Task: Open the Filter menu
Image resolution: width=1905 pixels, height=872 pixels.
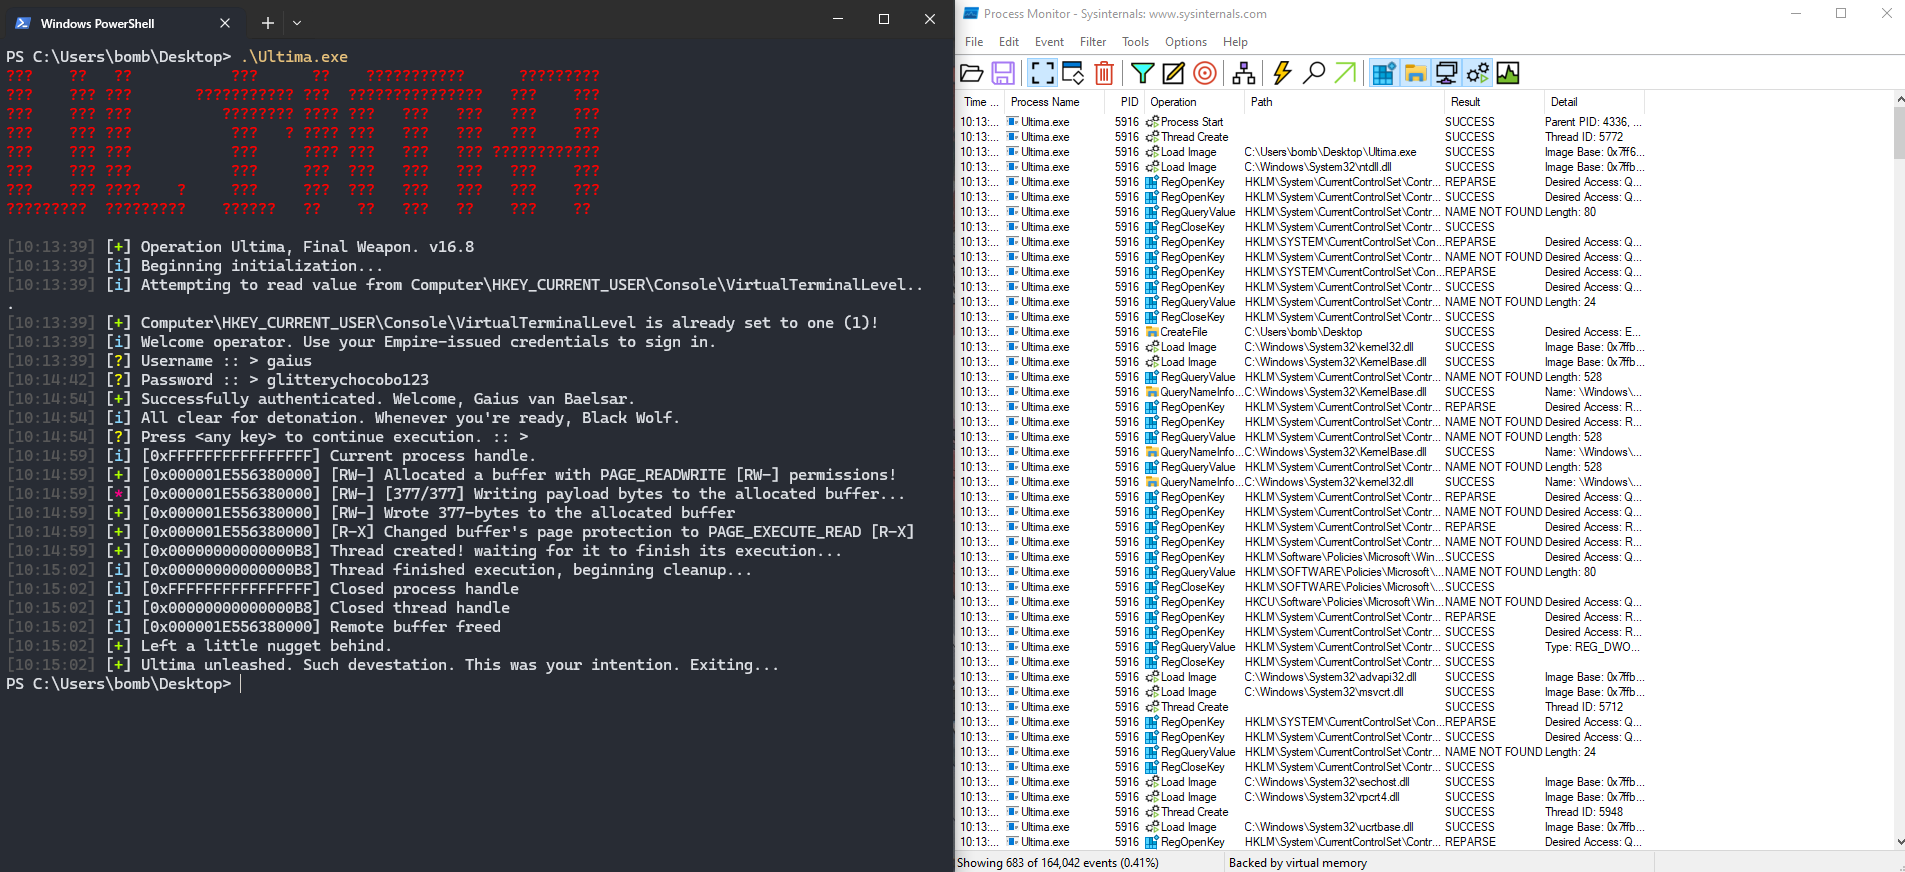Action: [x=1093, y=42]
